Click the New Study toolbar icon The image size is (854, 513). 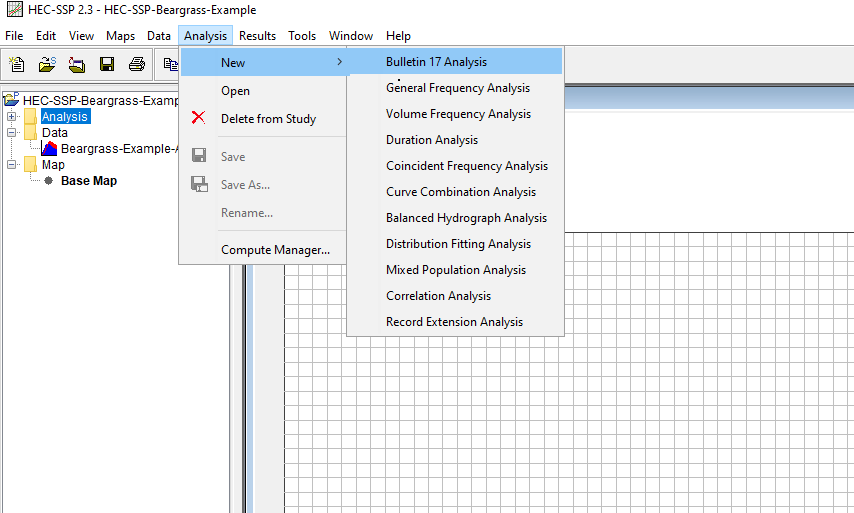[x=17, y=64]
